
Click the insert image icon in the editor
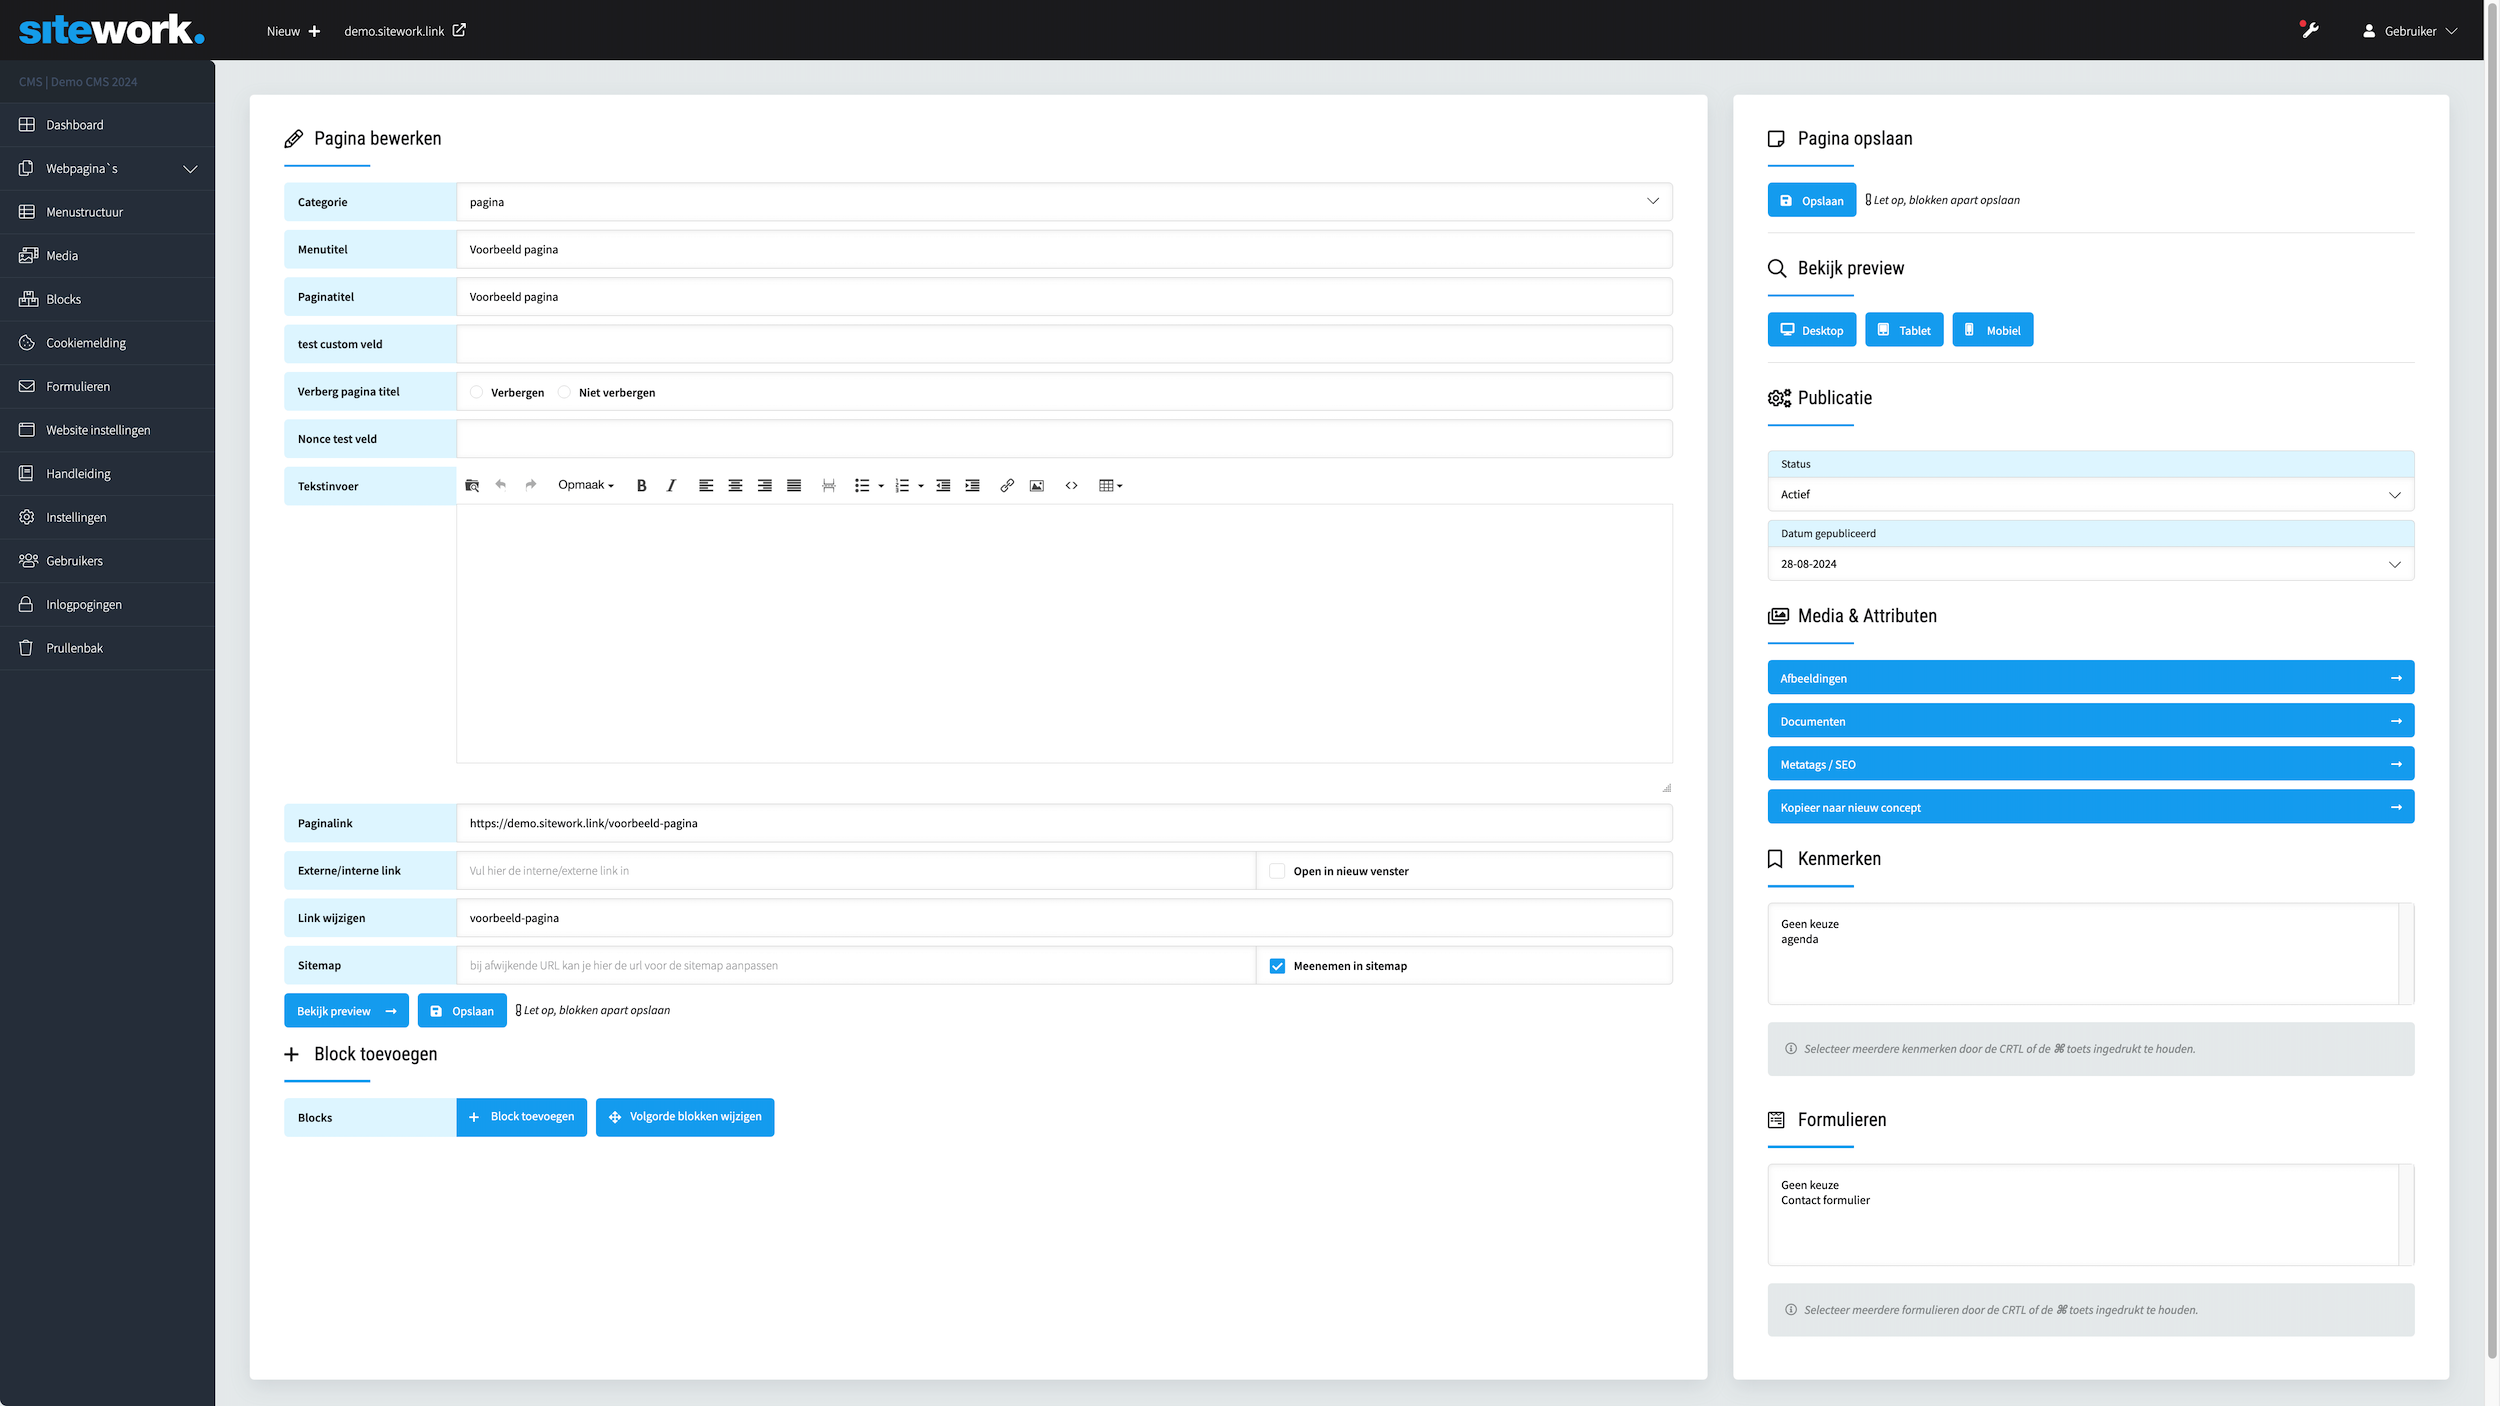click(x=1037, y=486)
